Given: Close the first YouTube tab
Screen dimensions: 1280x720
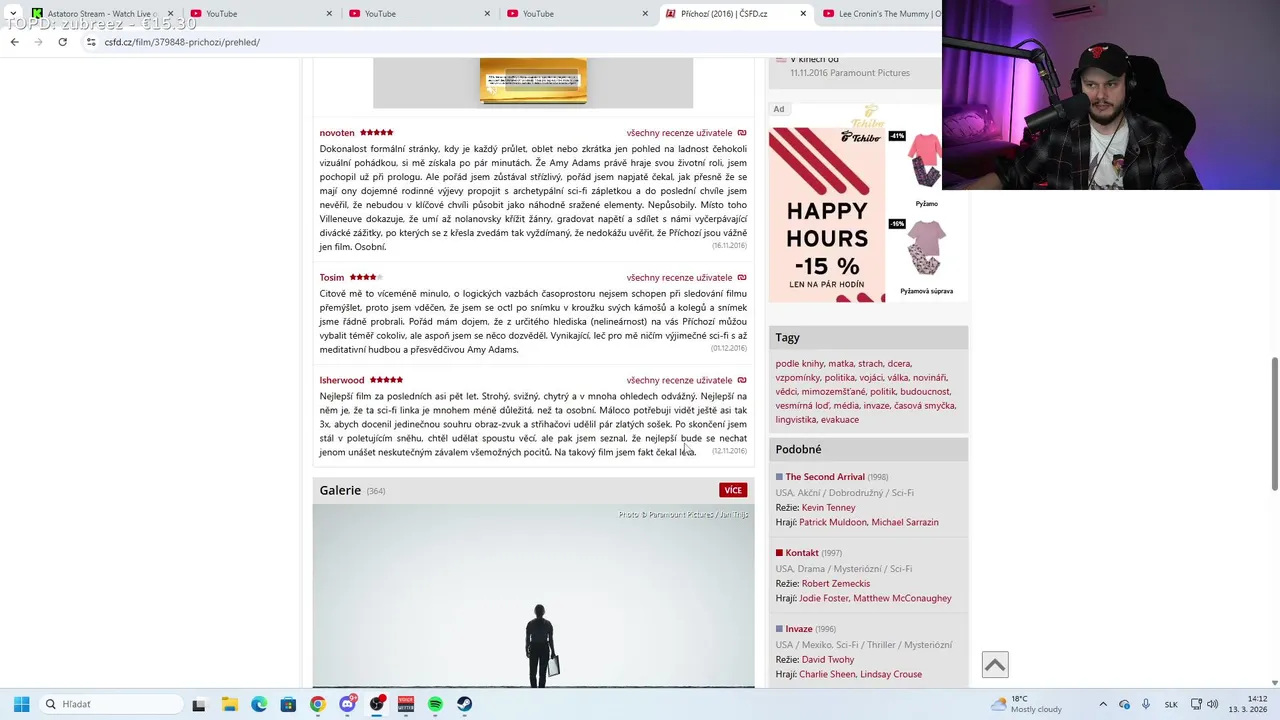Looking at the screenshot, I should point(329,13).
